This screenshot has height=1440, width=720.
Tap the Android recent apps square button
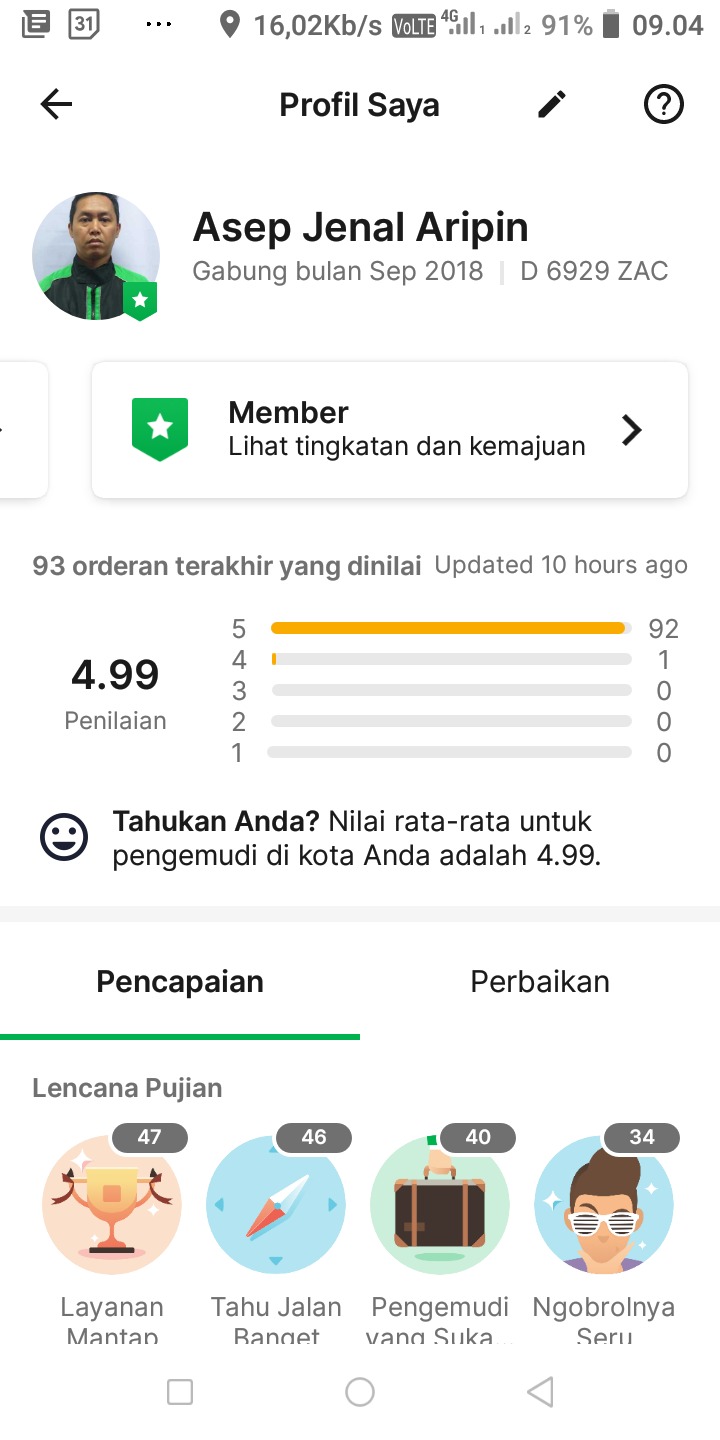[180, 1392]
